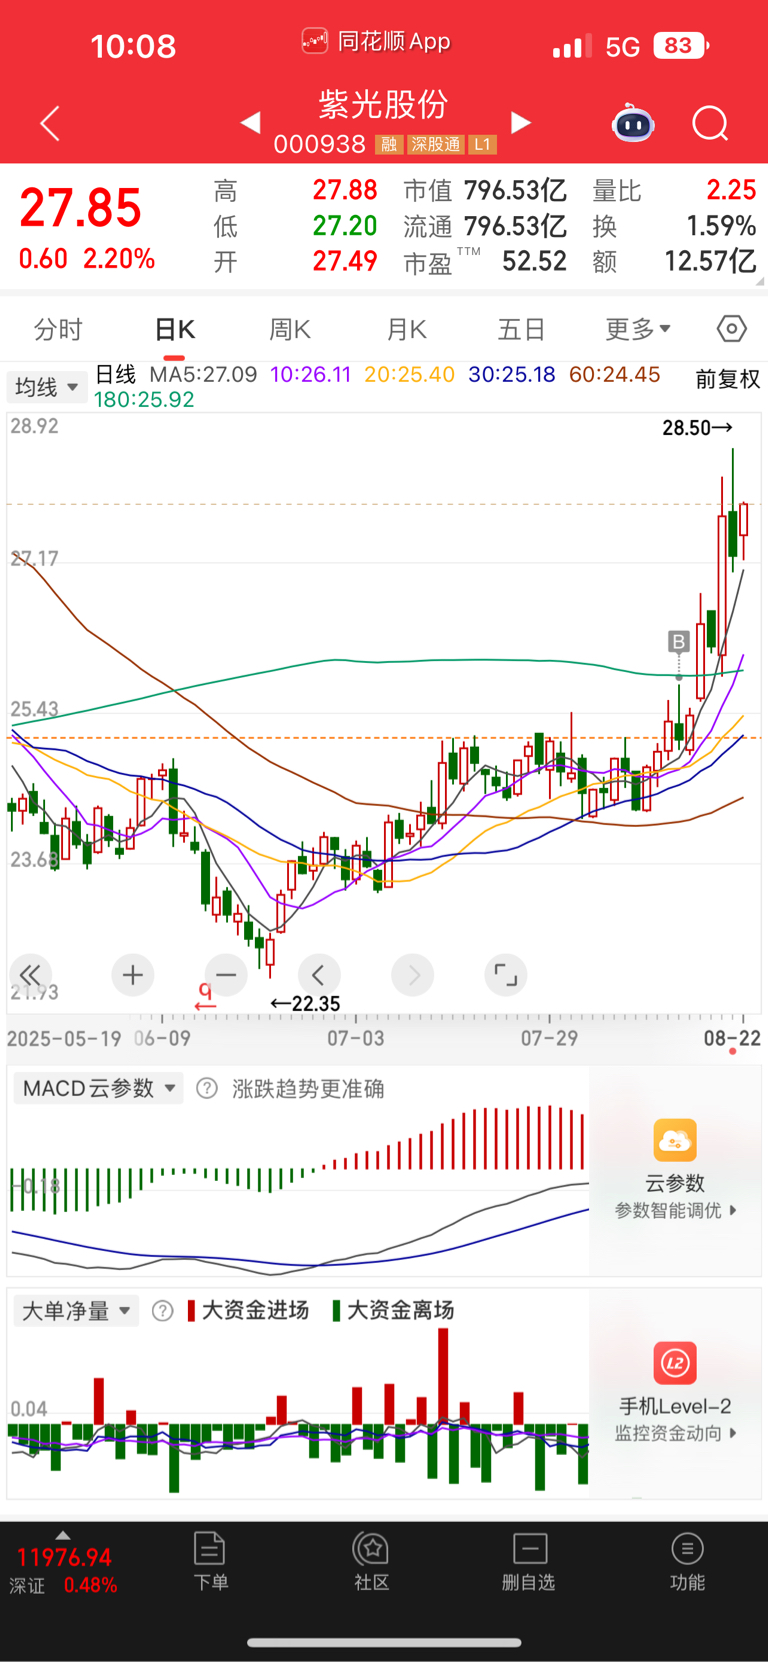
Task: Tap the 云参数 cloud icon
Action: (x=675, y=1140)
